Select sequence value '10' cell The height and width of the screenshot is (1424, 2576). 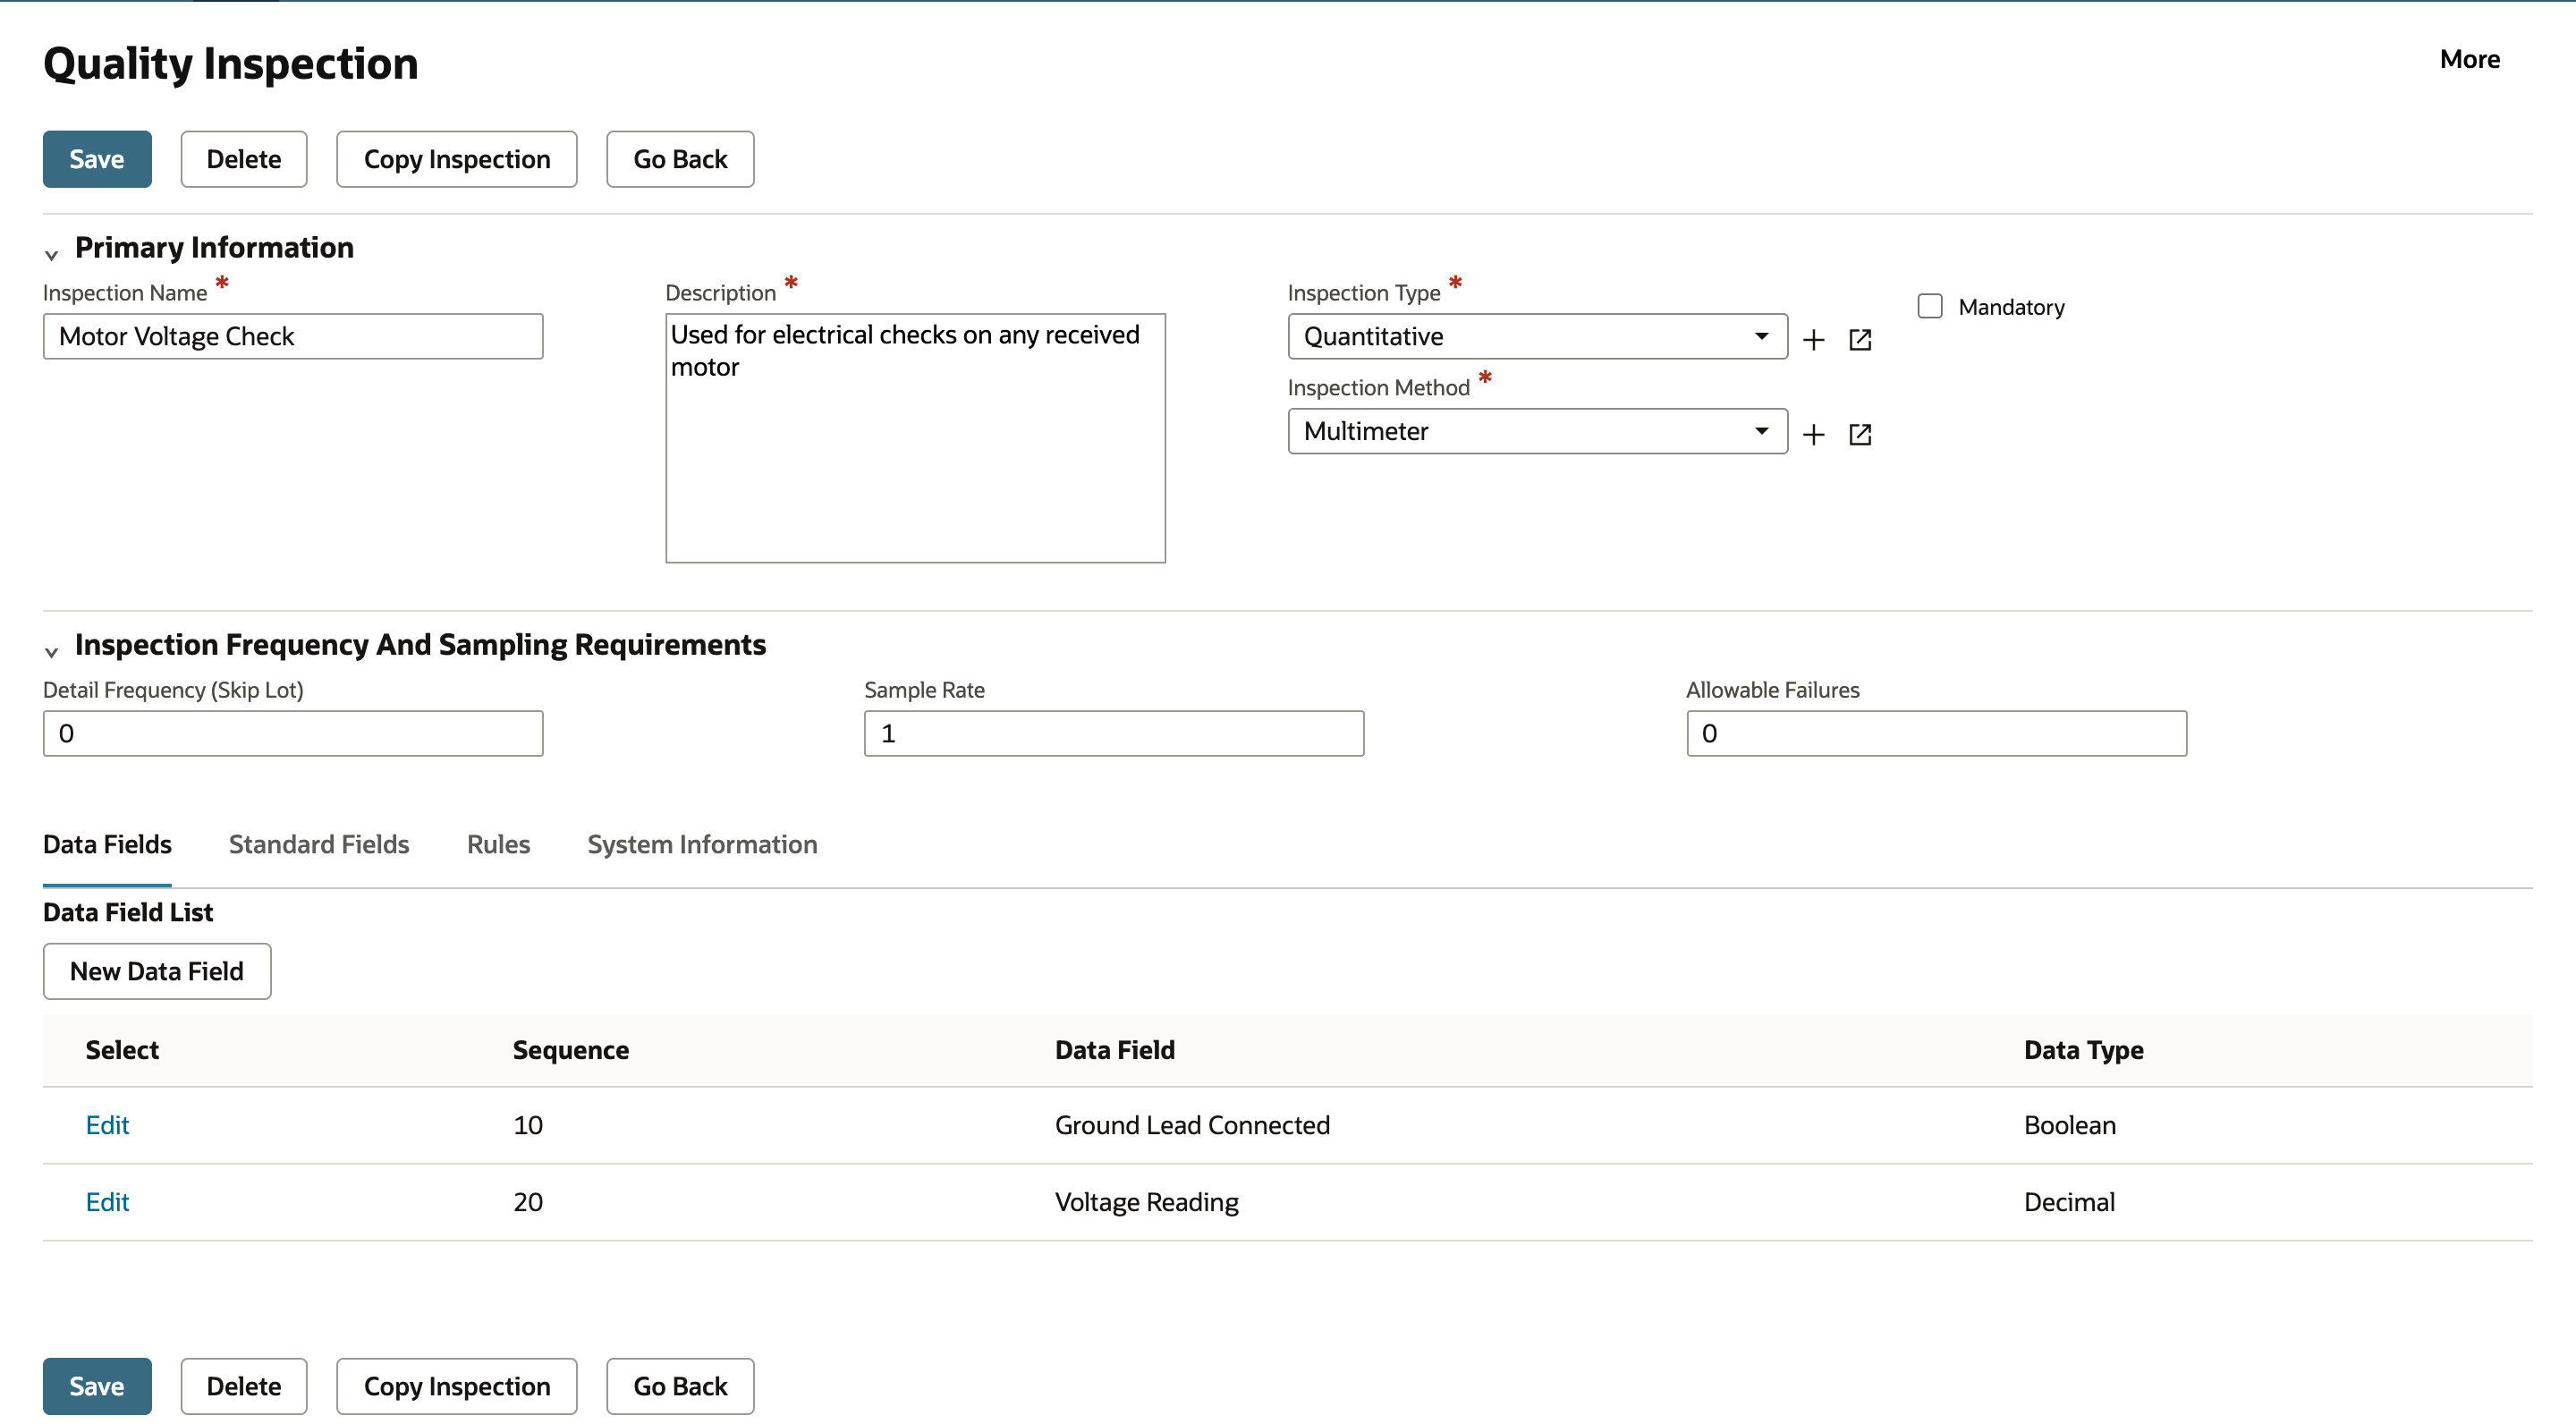[x=528, y=1125]
